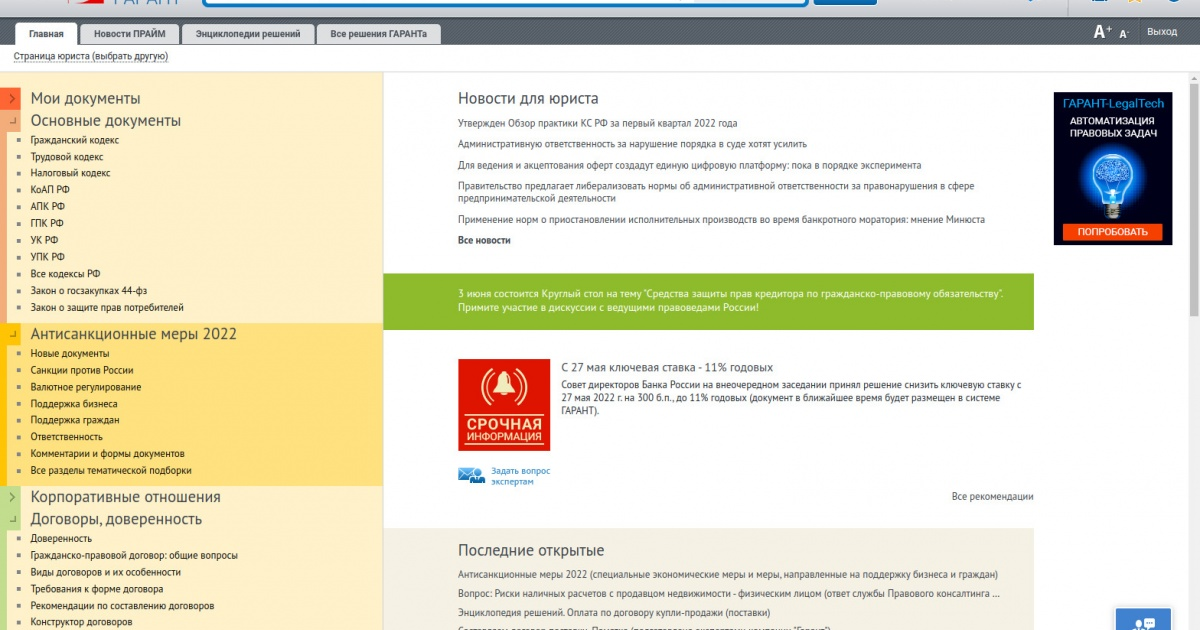Viewport: 1200px width, 630px height.
Task: Open Поддержка граждан
Action: (x=75, y=420)
